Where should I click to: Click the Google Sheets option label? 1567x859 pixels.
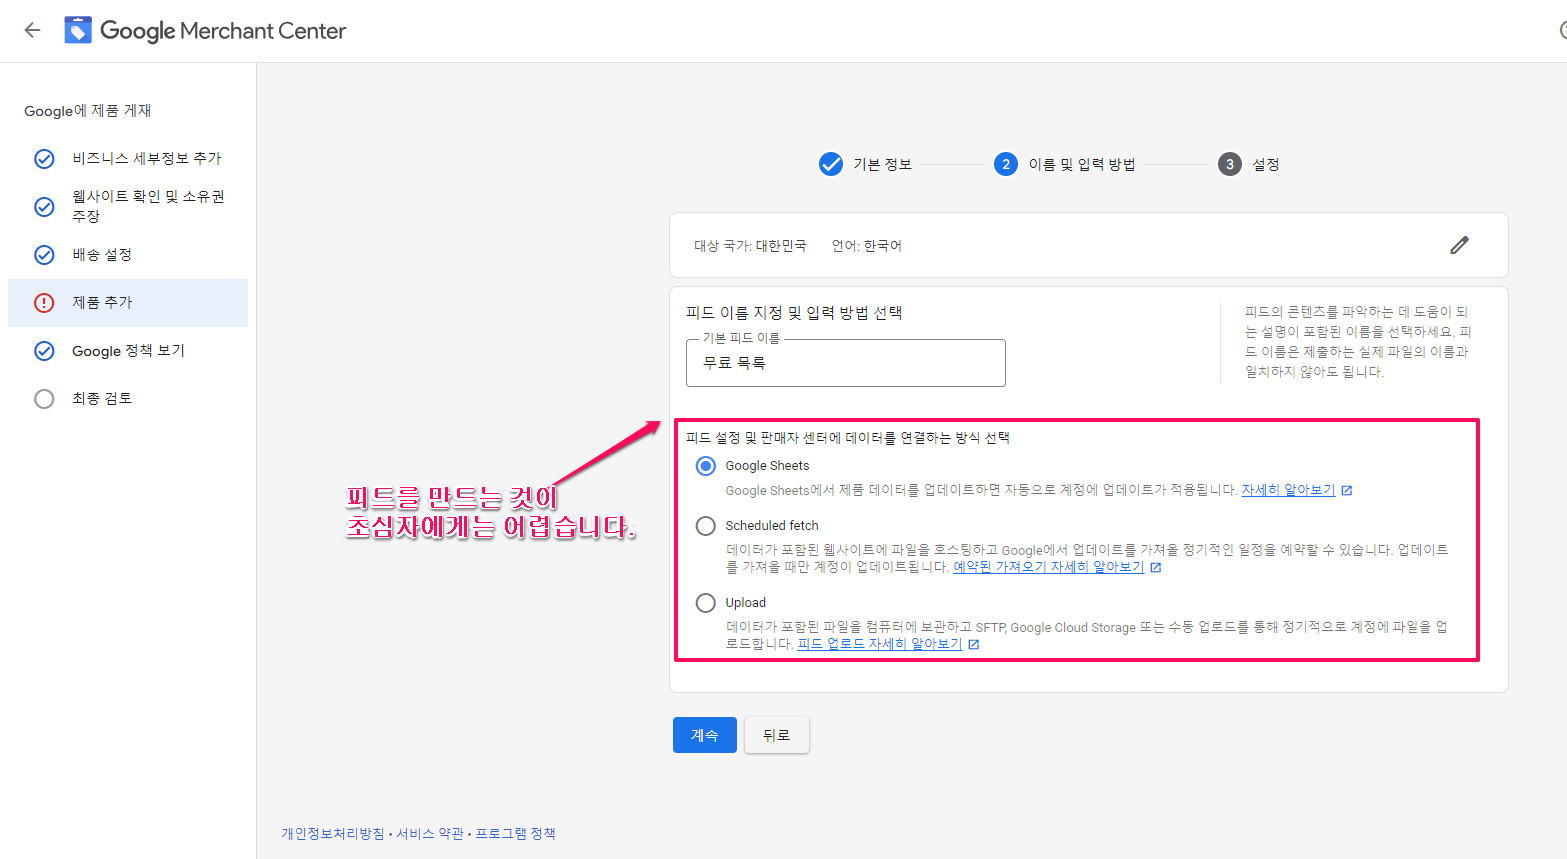pos(767,466)
